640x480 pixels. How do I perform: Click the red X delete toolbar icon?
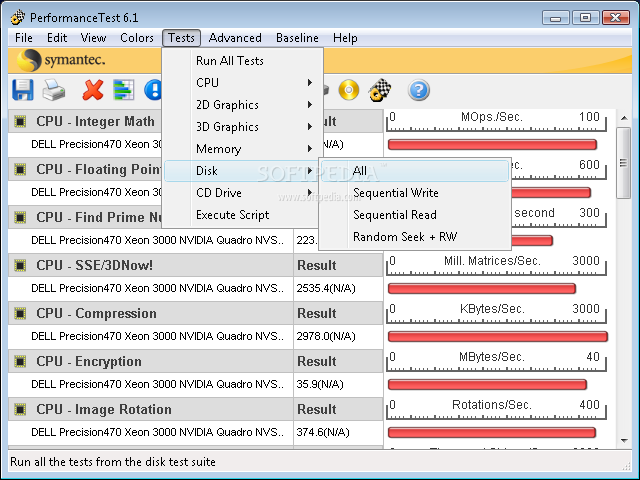click(93, 90)
